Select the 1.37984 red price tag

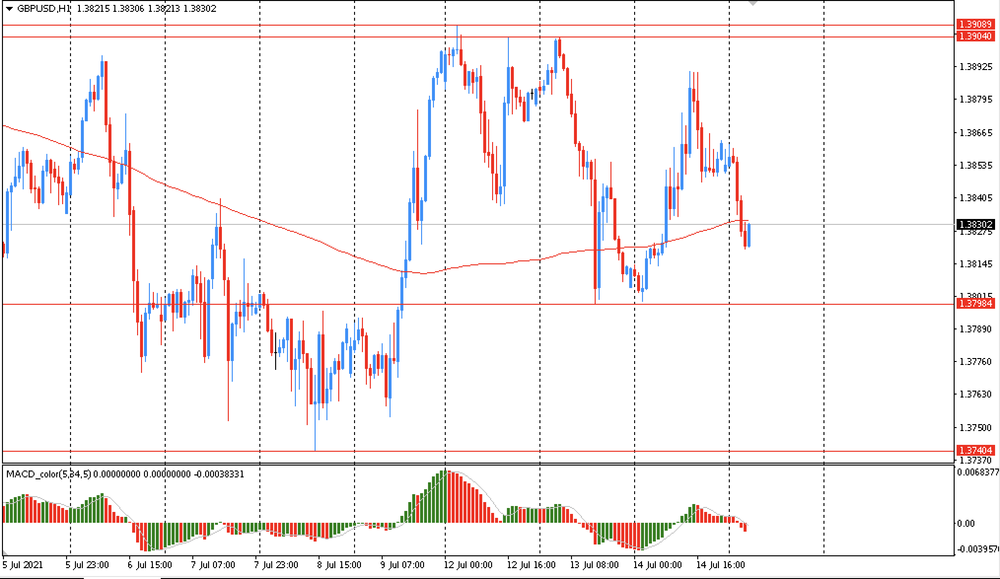976,304
